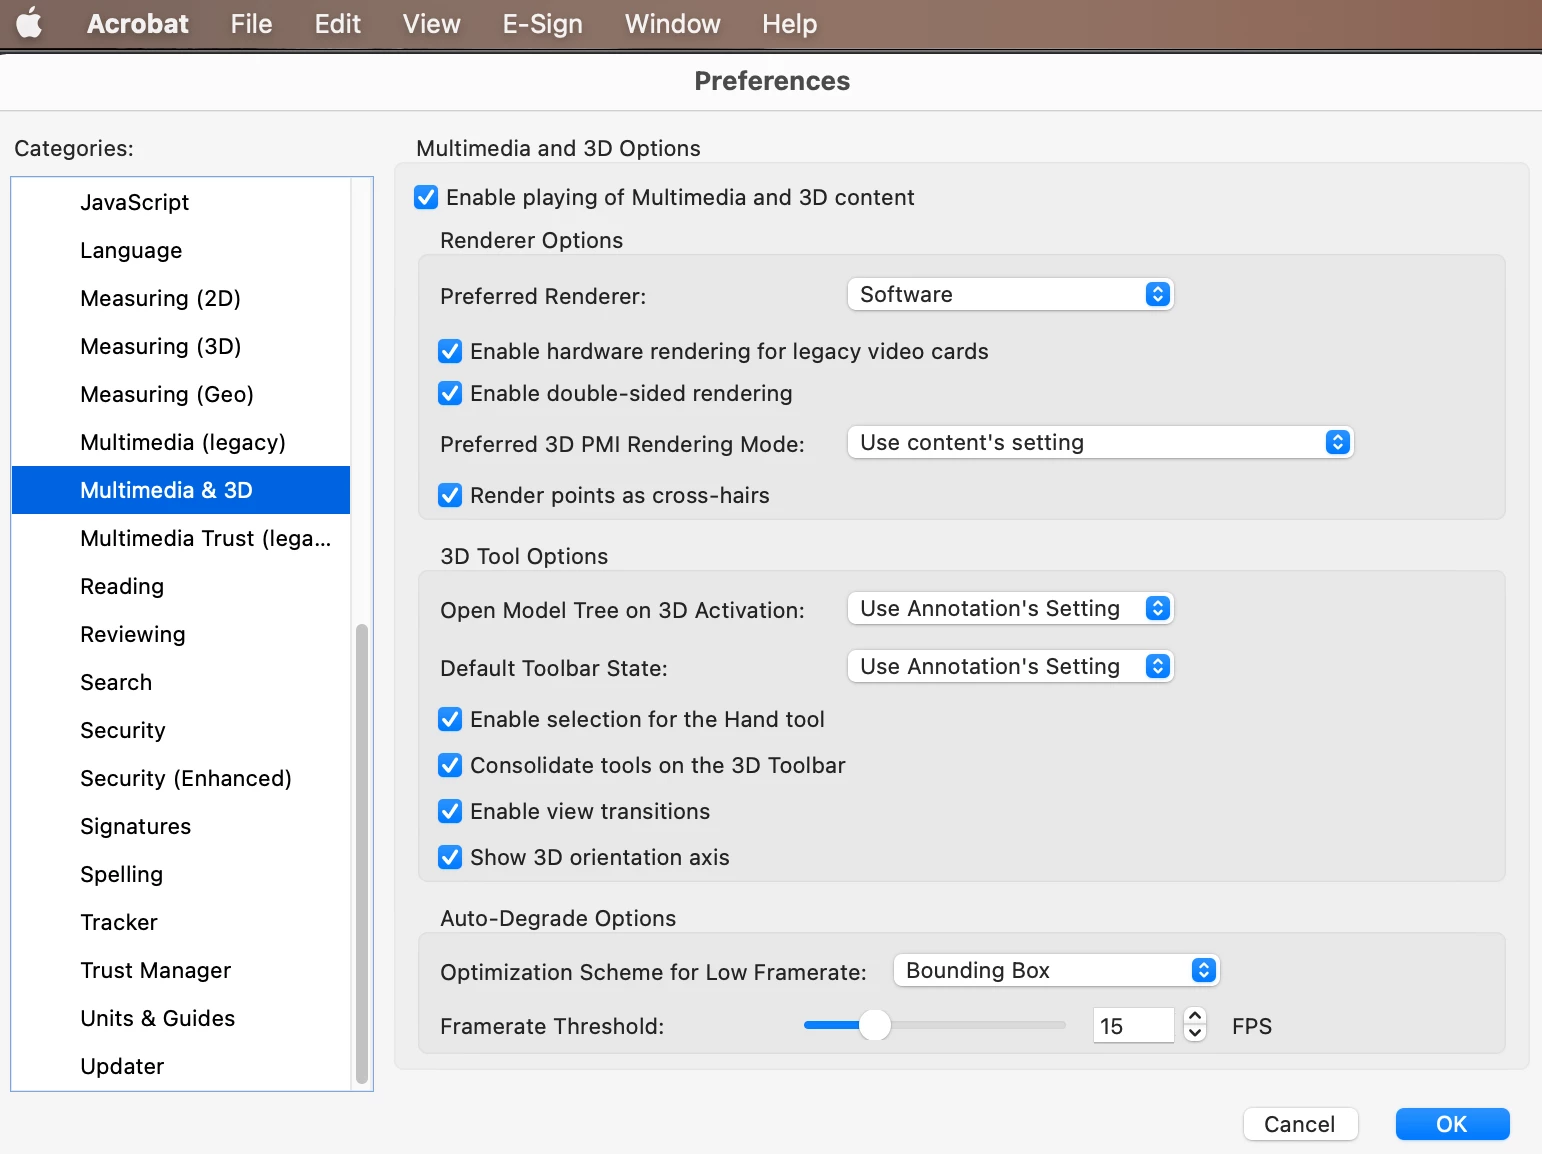Viewport: 1542px width, 1154px height.
Task: Select Language category
Action: click(181, 250)
